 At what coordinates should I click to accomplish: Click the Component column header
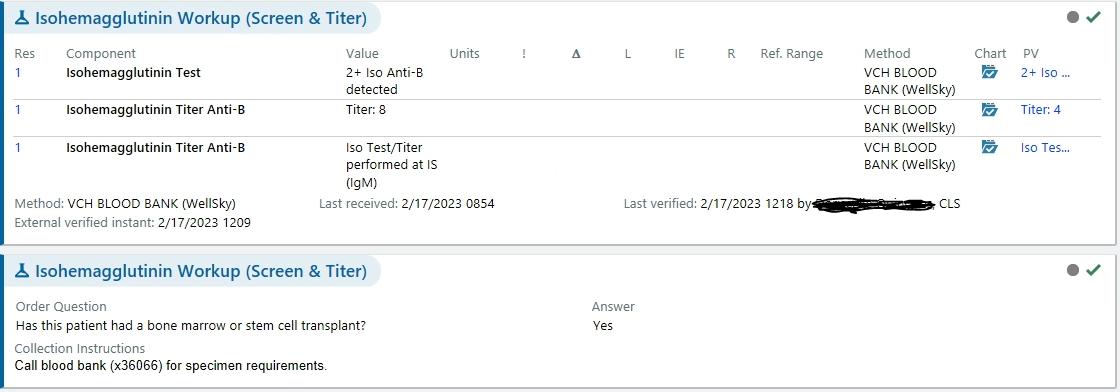[101, 54]
